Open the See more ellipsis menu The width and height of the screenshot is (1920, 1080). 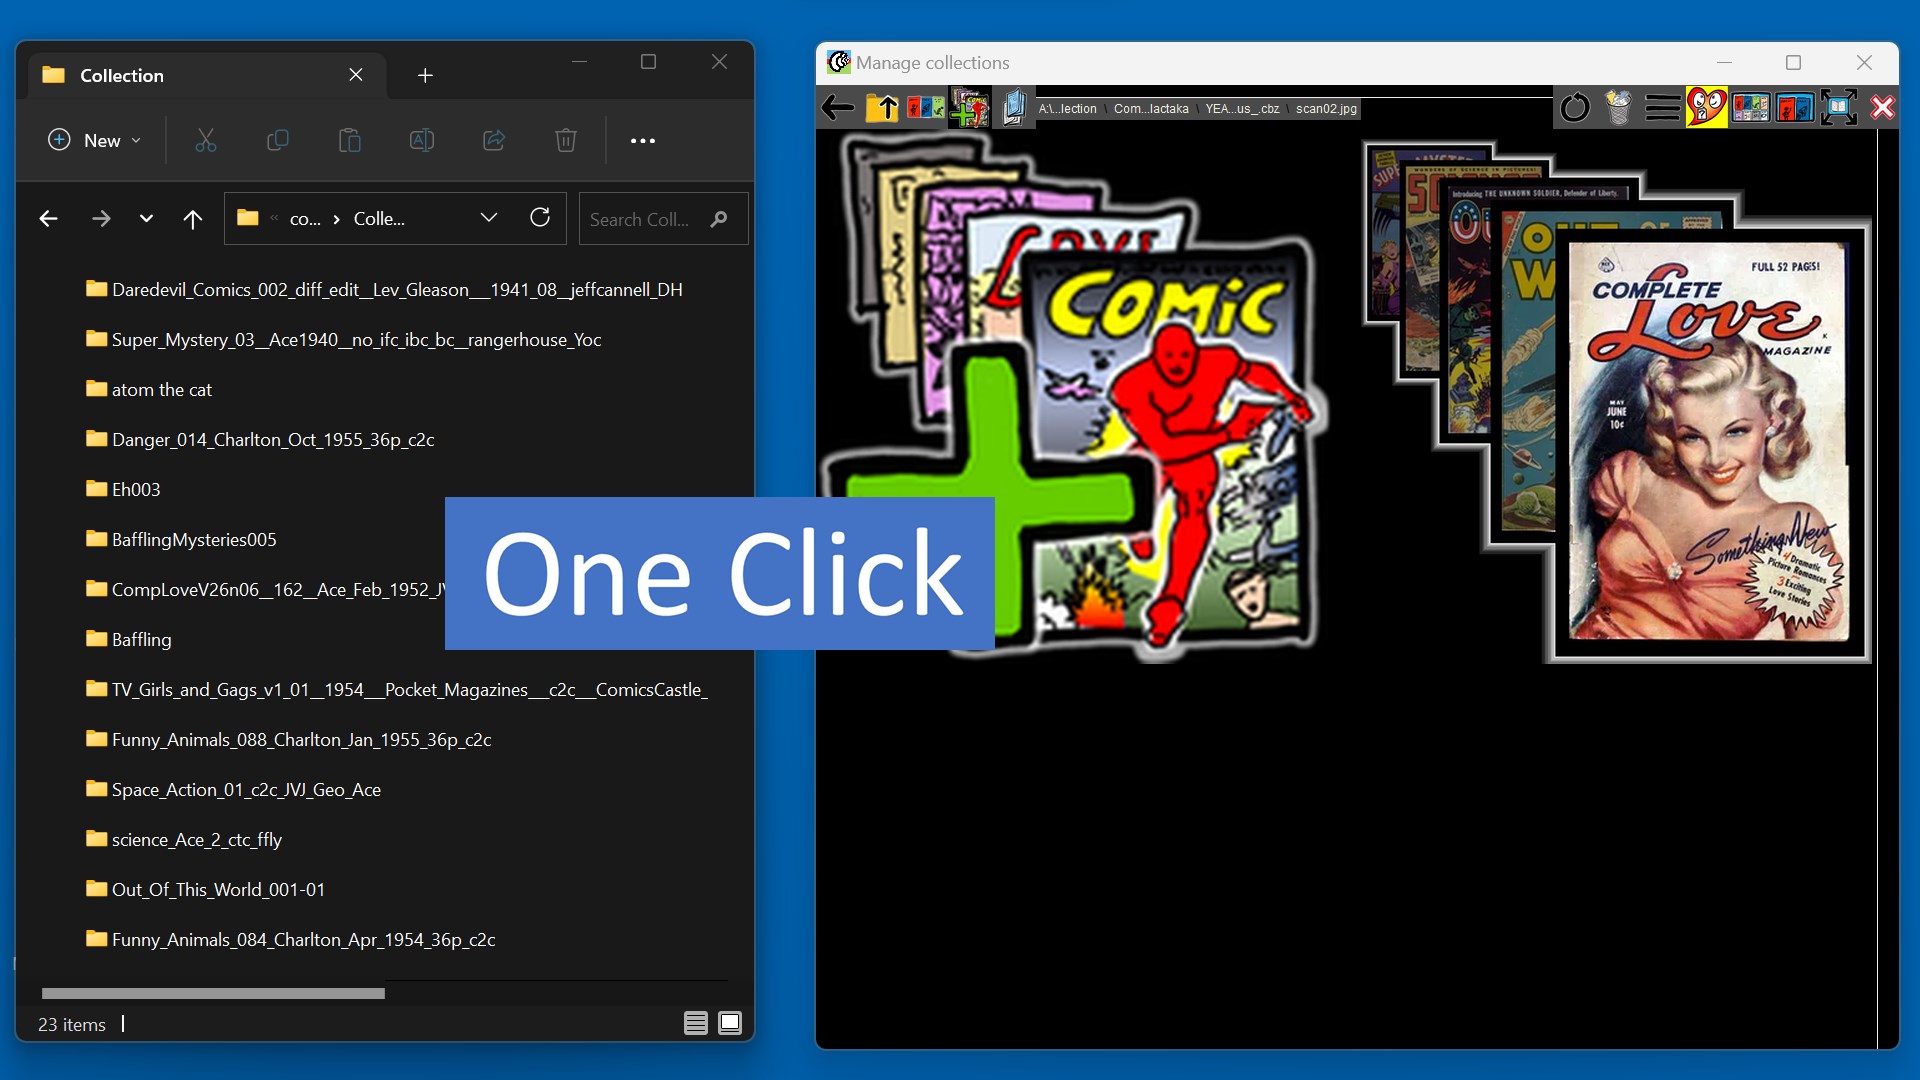click(643, 140)
